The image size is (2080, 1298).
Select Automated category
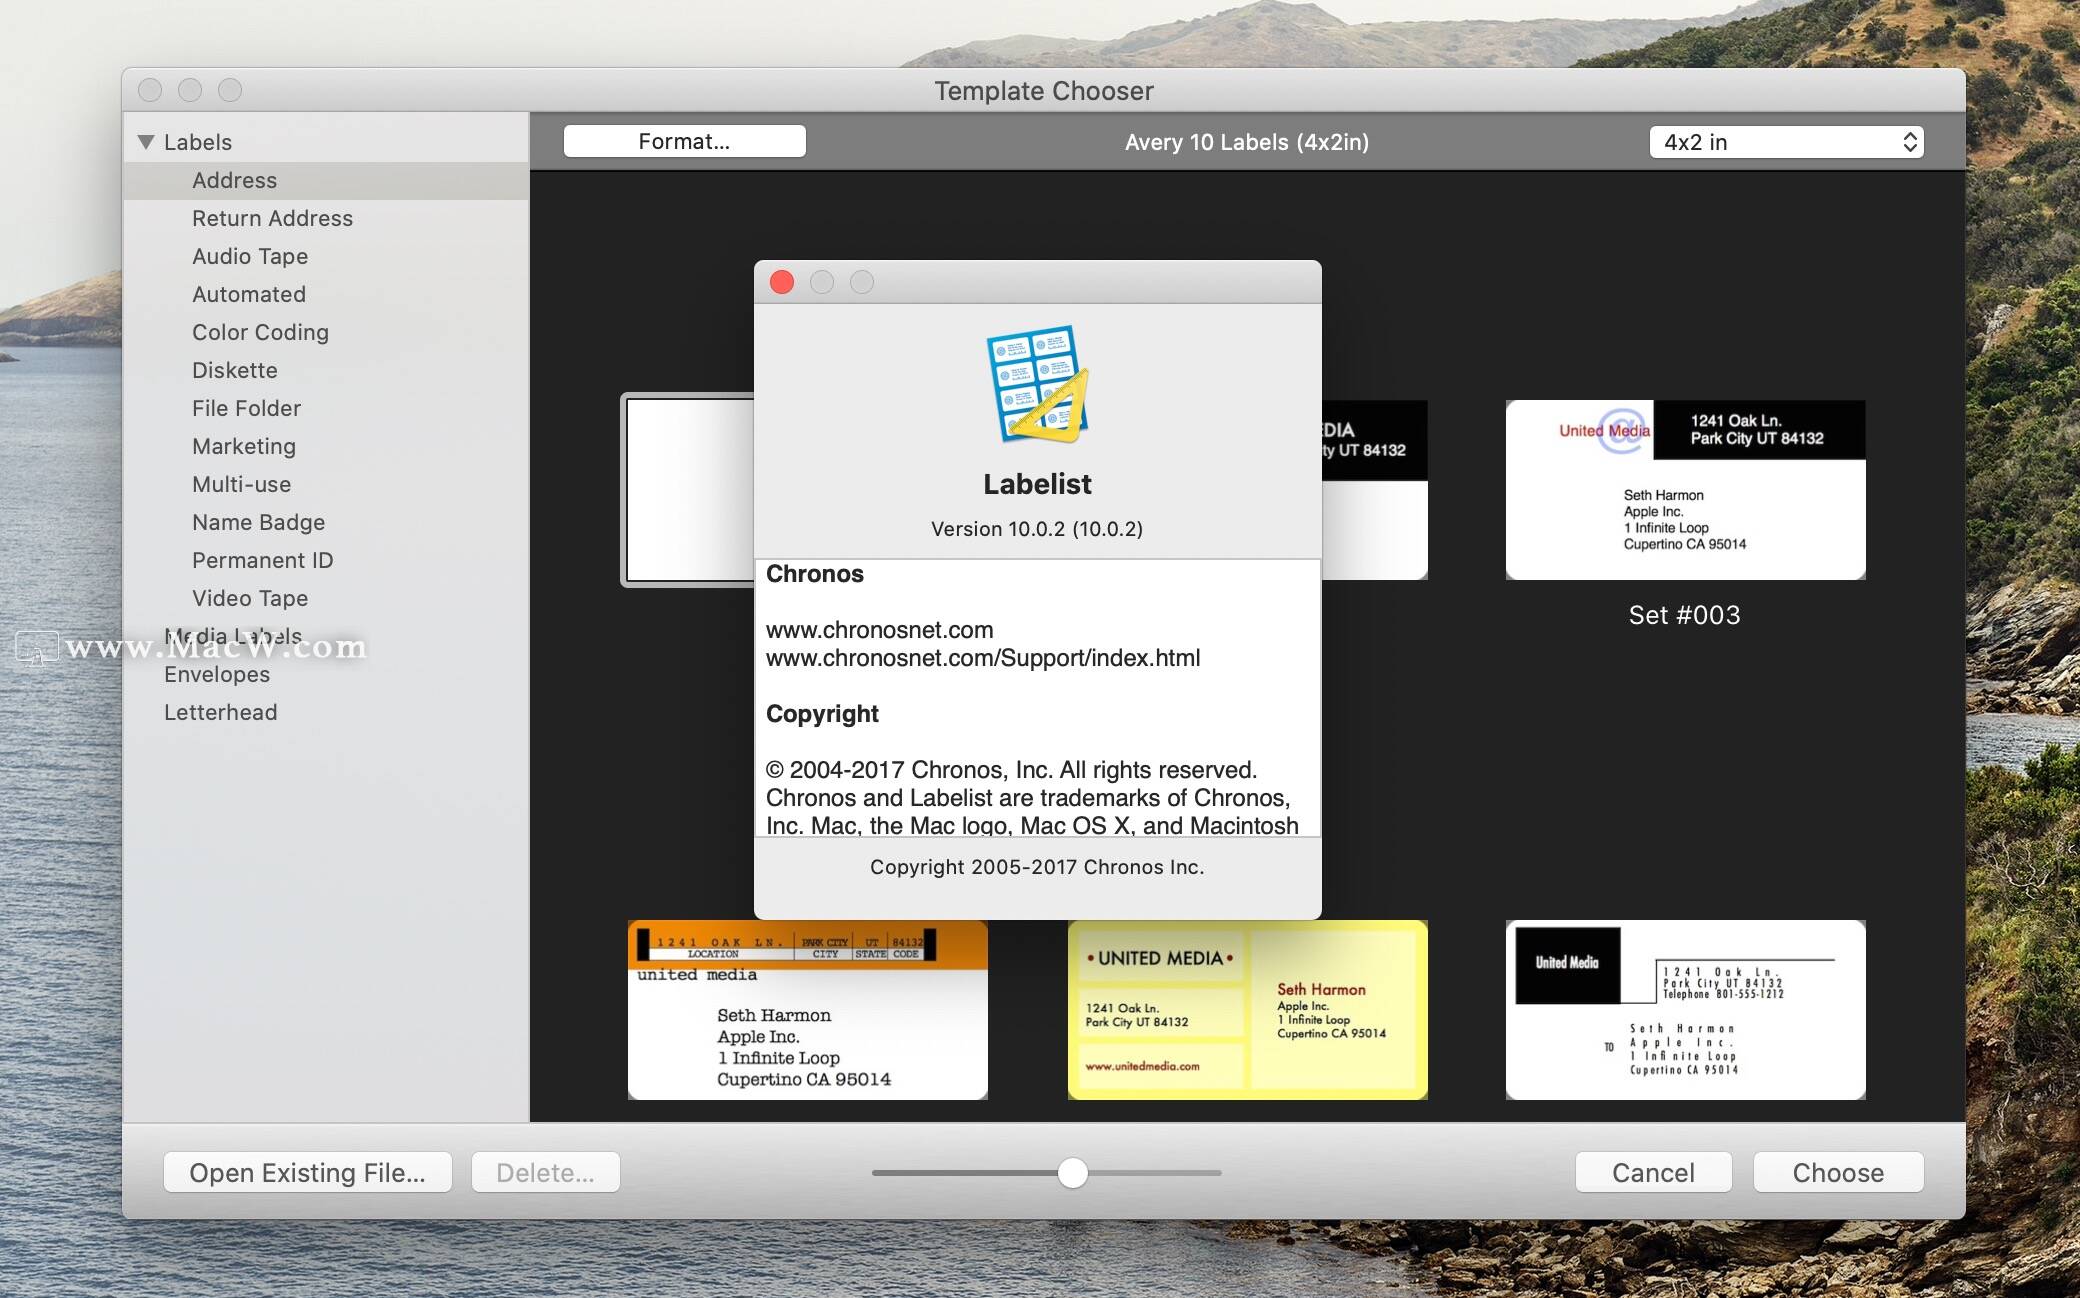tap(249, 294)
